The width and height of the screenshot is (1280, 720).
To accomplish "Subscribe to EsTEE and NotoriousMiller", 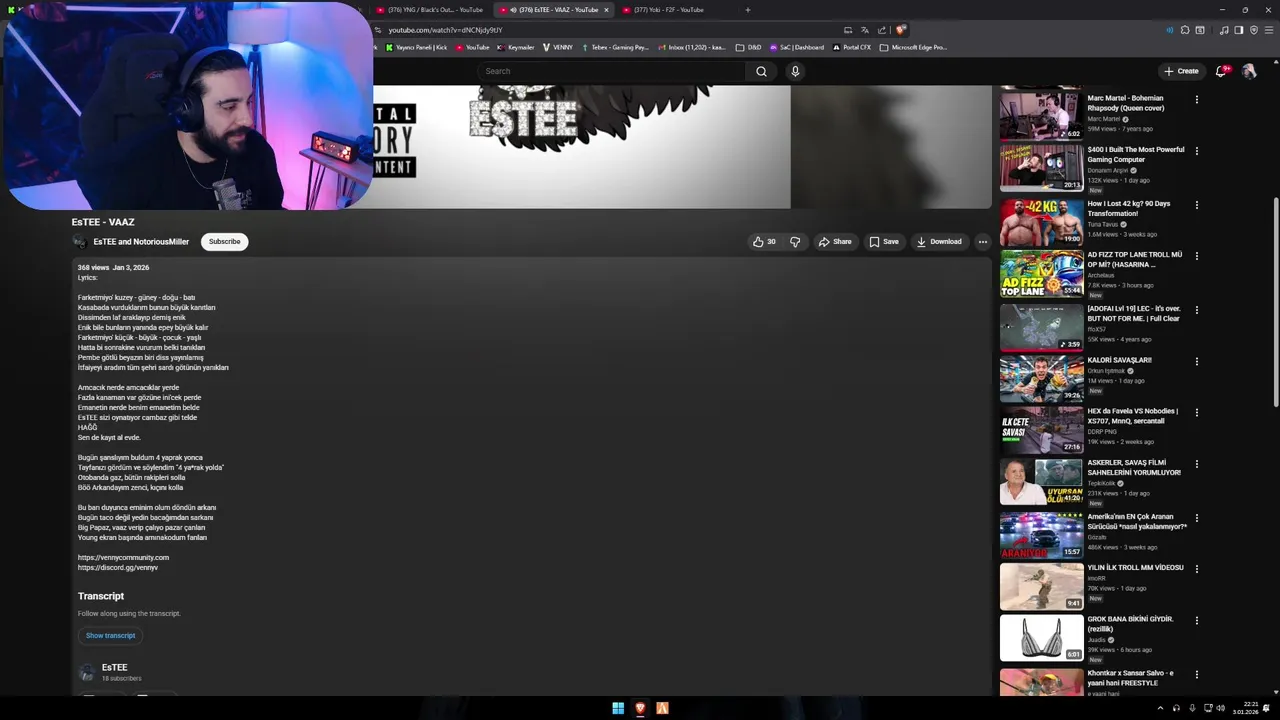I will click(x=224, y=241).
